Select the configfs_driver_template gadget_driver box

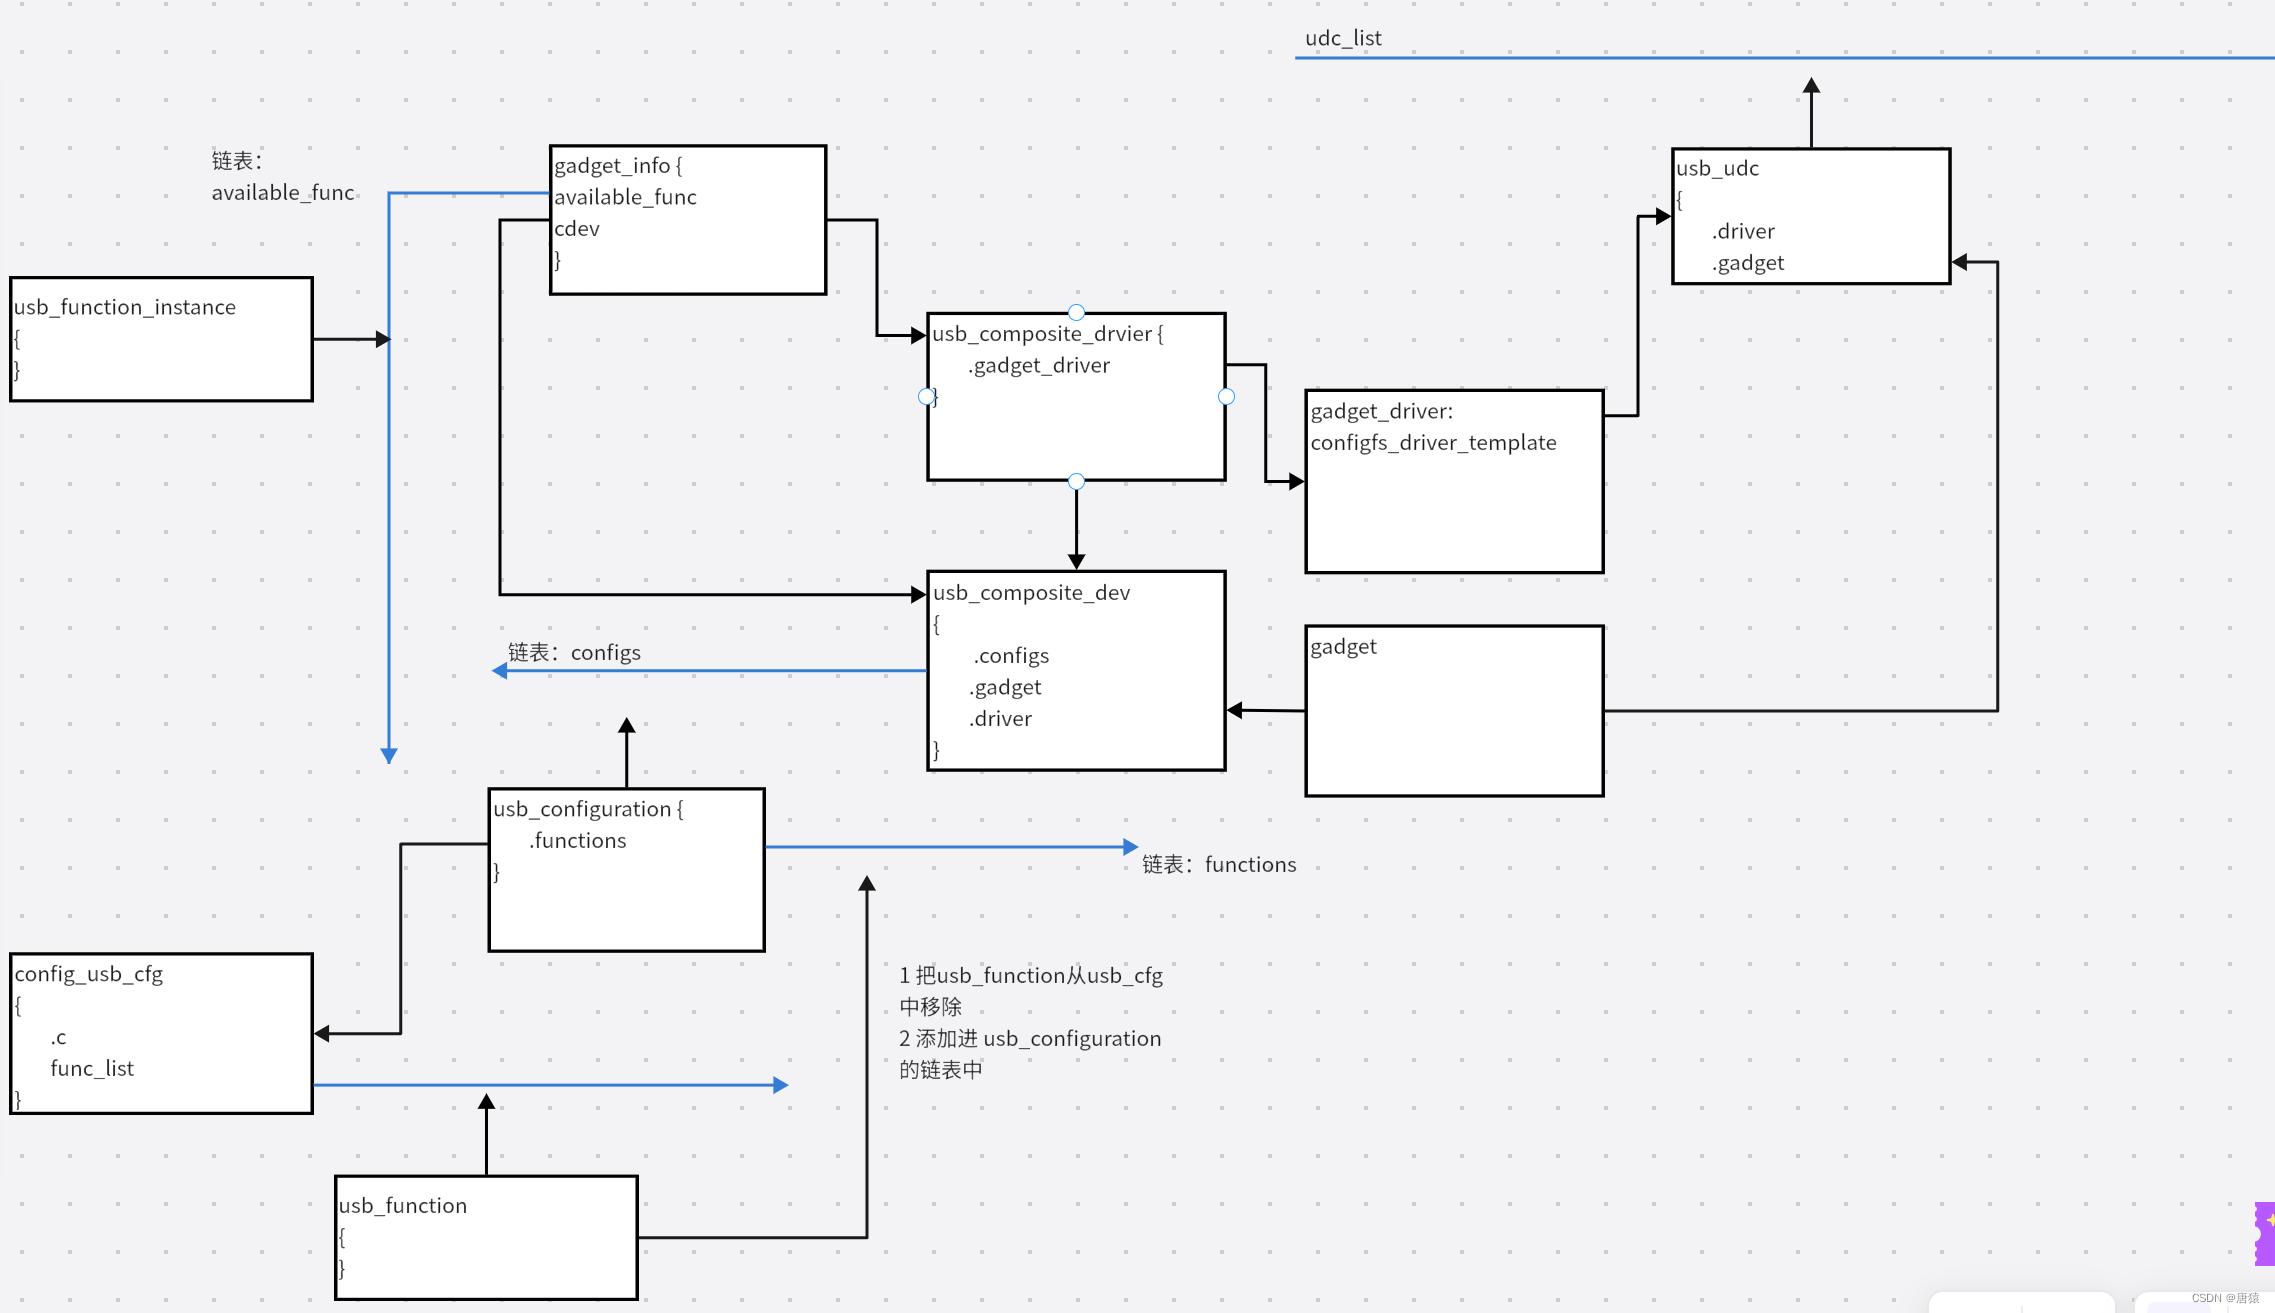[1454, 482]
